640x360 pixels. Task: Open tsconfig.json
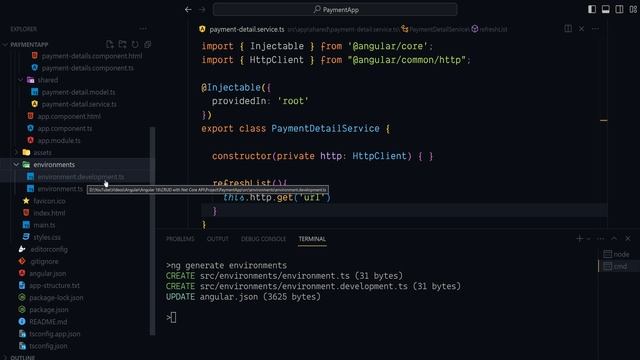pyautogui.click(x=48, y=346)
